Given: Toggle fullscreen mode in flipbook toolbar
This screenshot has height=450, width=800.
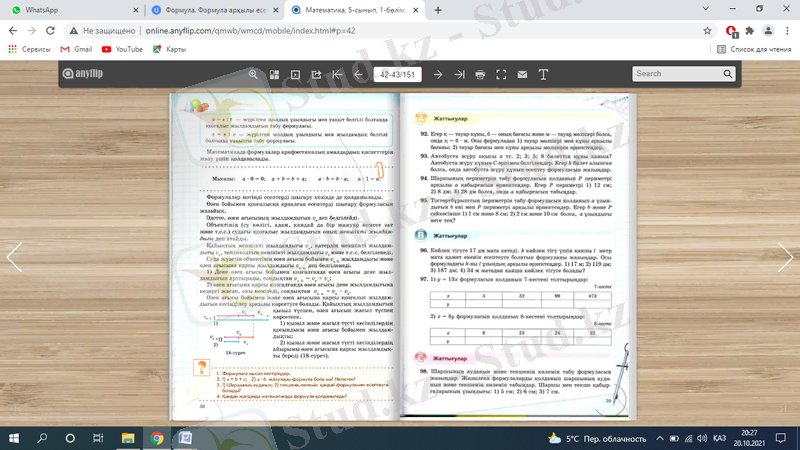Looking at the screenshot, I should pyautogui.click(x=501, y=74).
